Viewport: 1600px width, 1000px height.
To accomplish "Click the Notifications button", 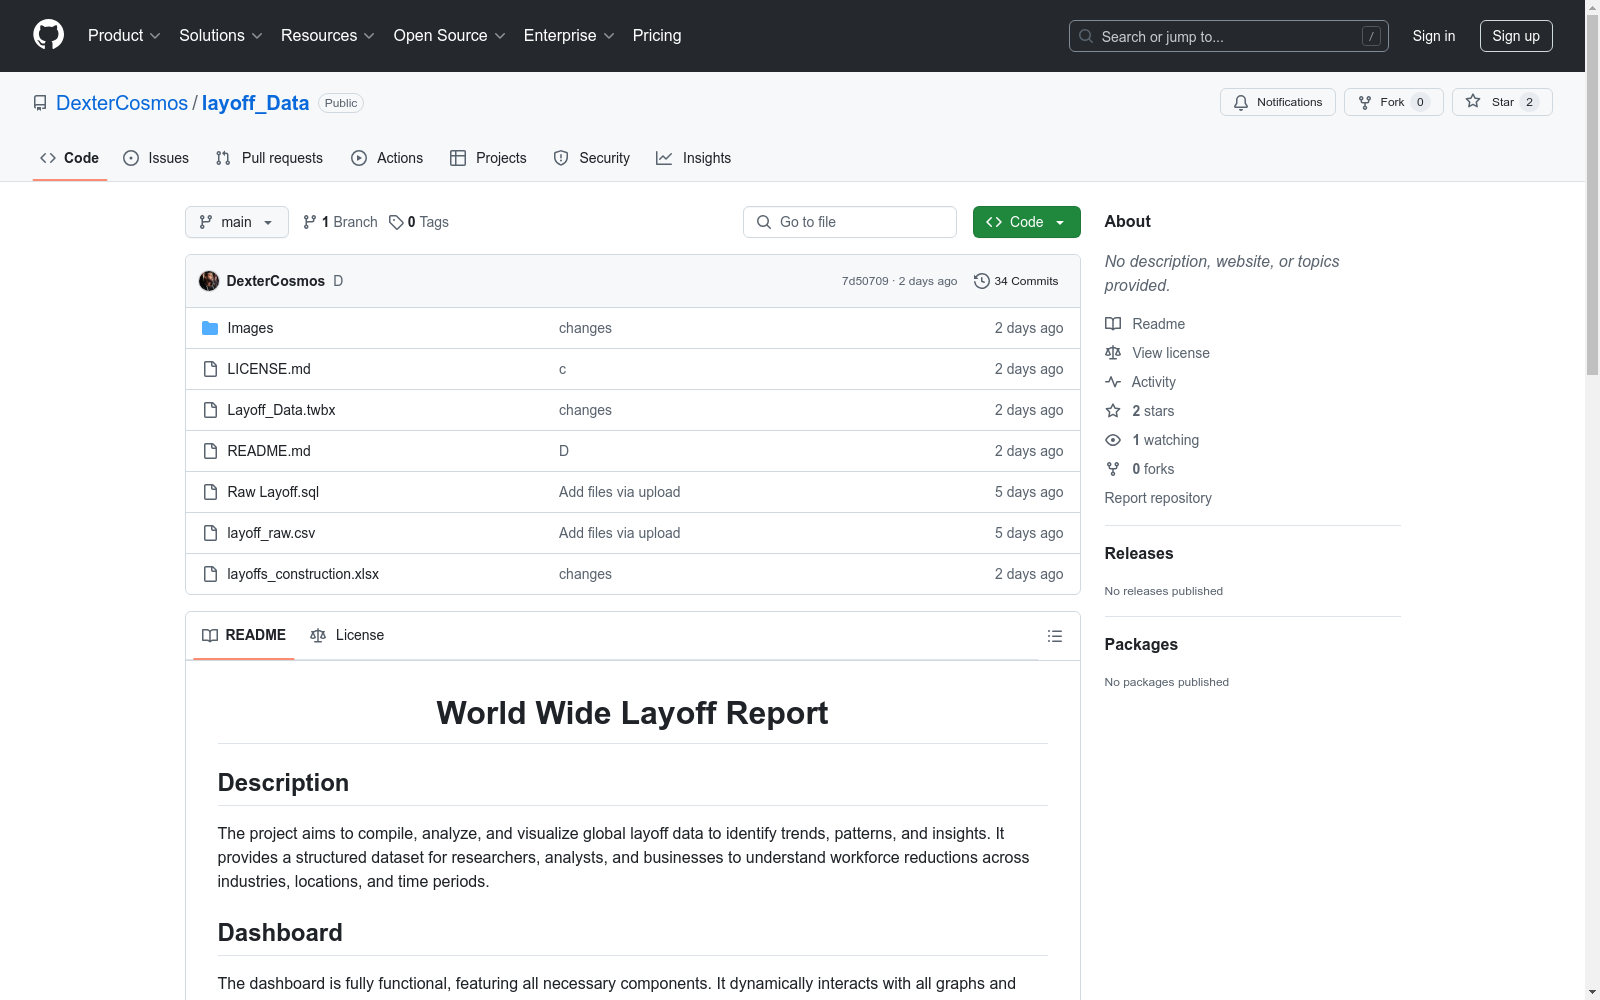I will point(1278,102).
